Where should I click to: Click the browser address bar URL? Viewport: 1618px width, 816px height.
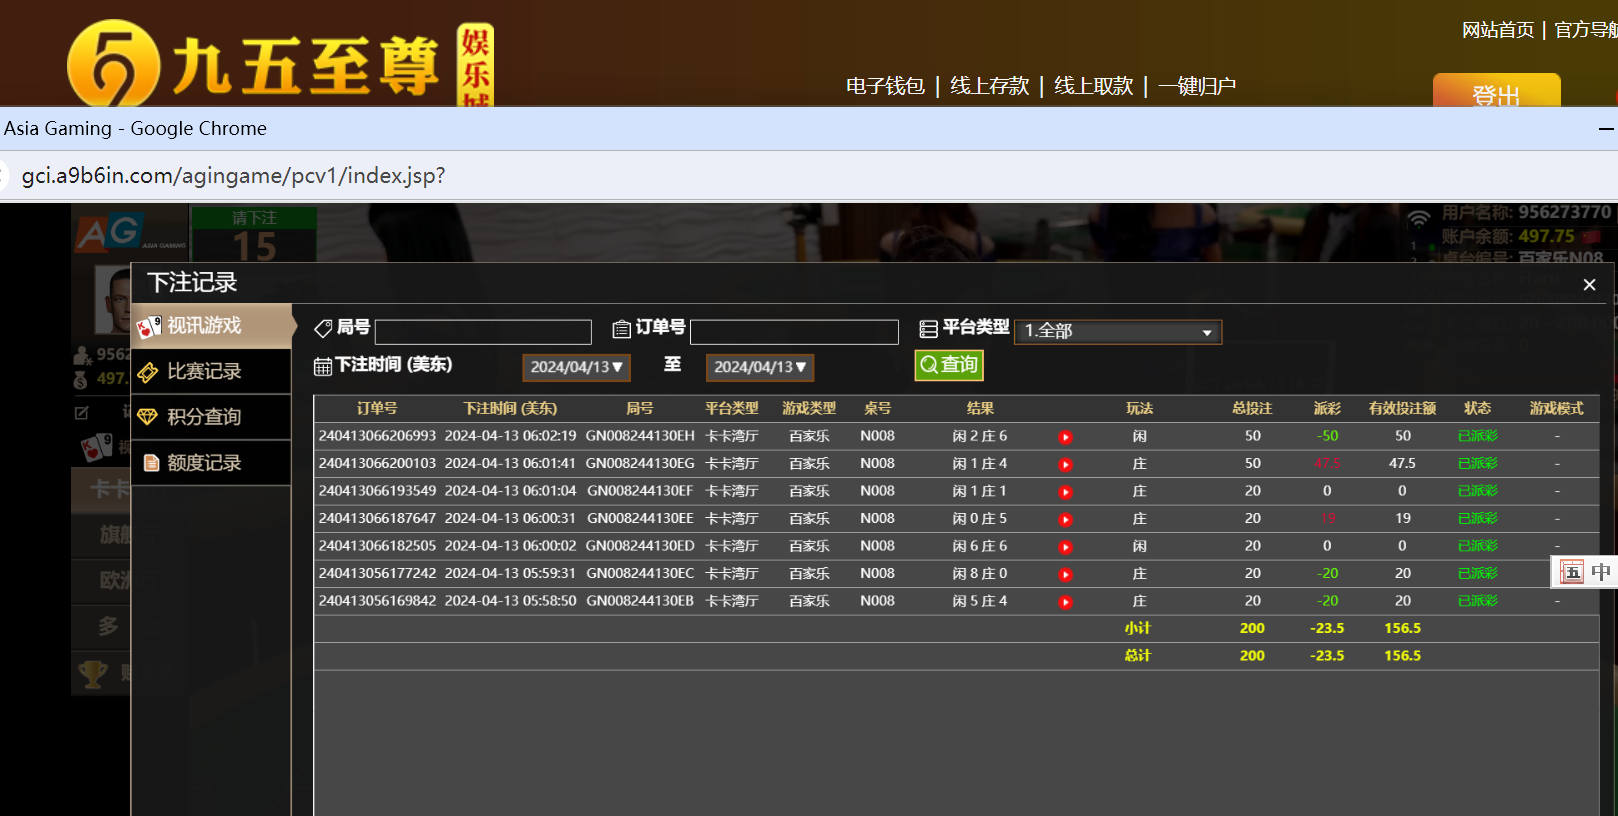point(233,176)
